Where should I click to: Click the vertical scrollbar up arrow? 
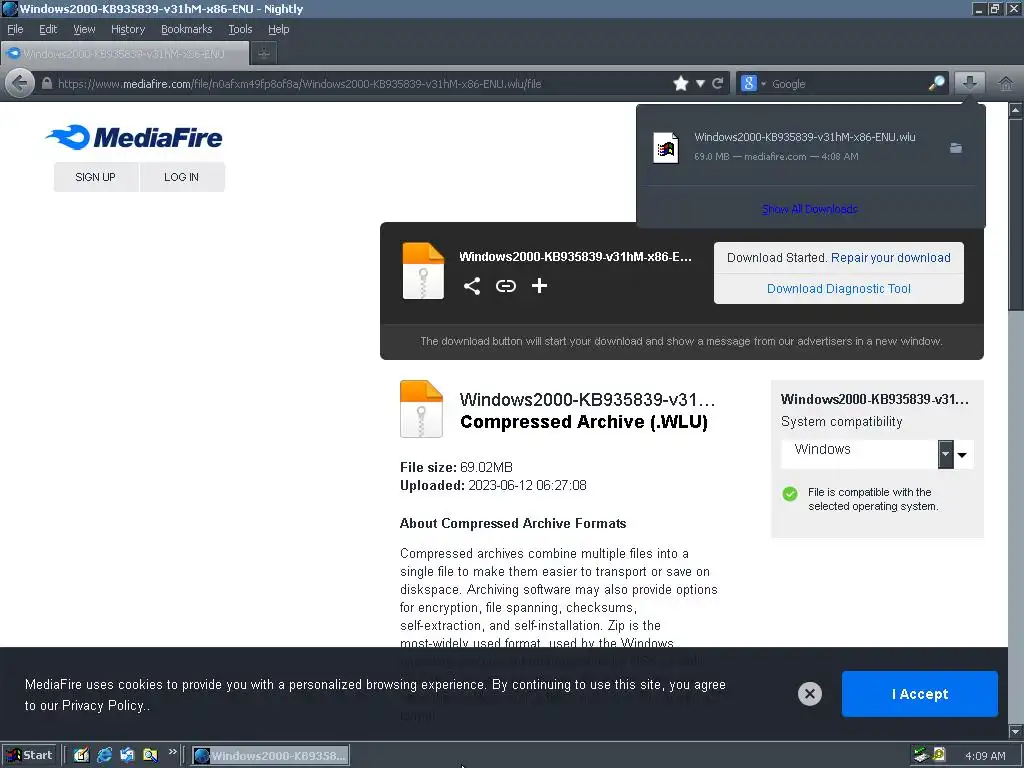(x=1016, y=110)
